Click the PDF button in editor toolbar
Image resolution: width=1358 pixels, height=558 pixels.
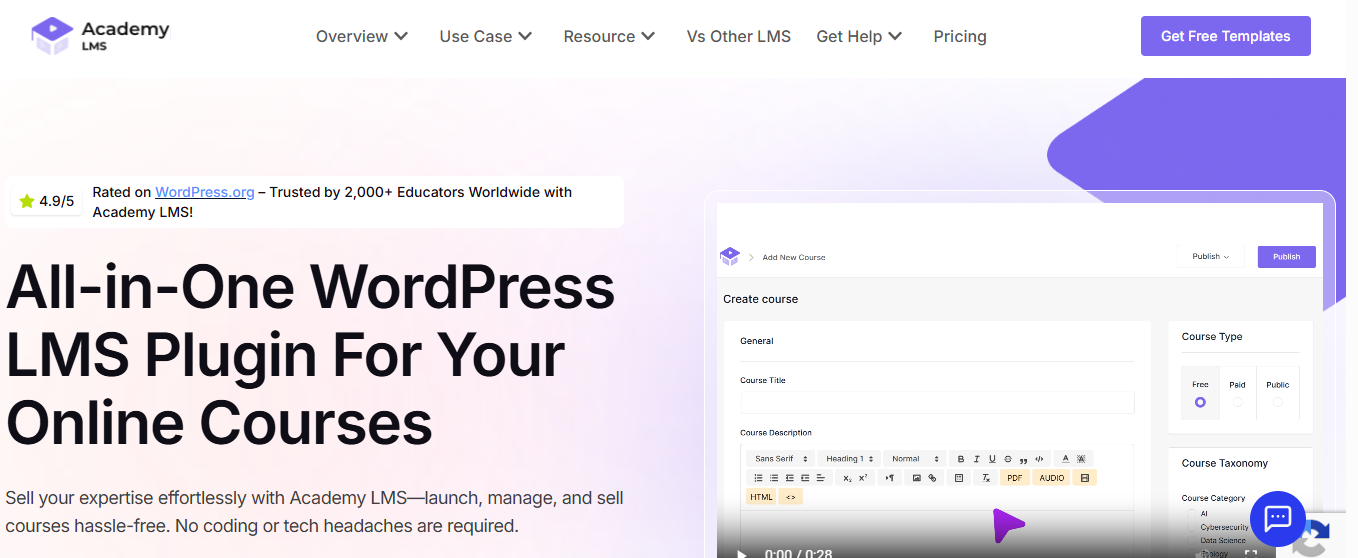(1014, 478)
